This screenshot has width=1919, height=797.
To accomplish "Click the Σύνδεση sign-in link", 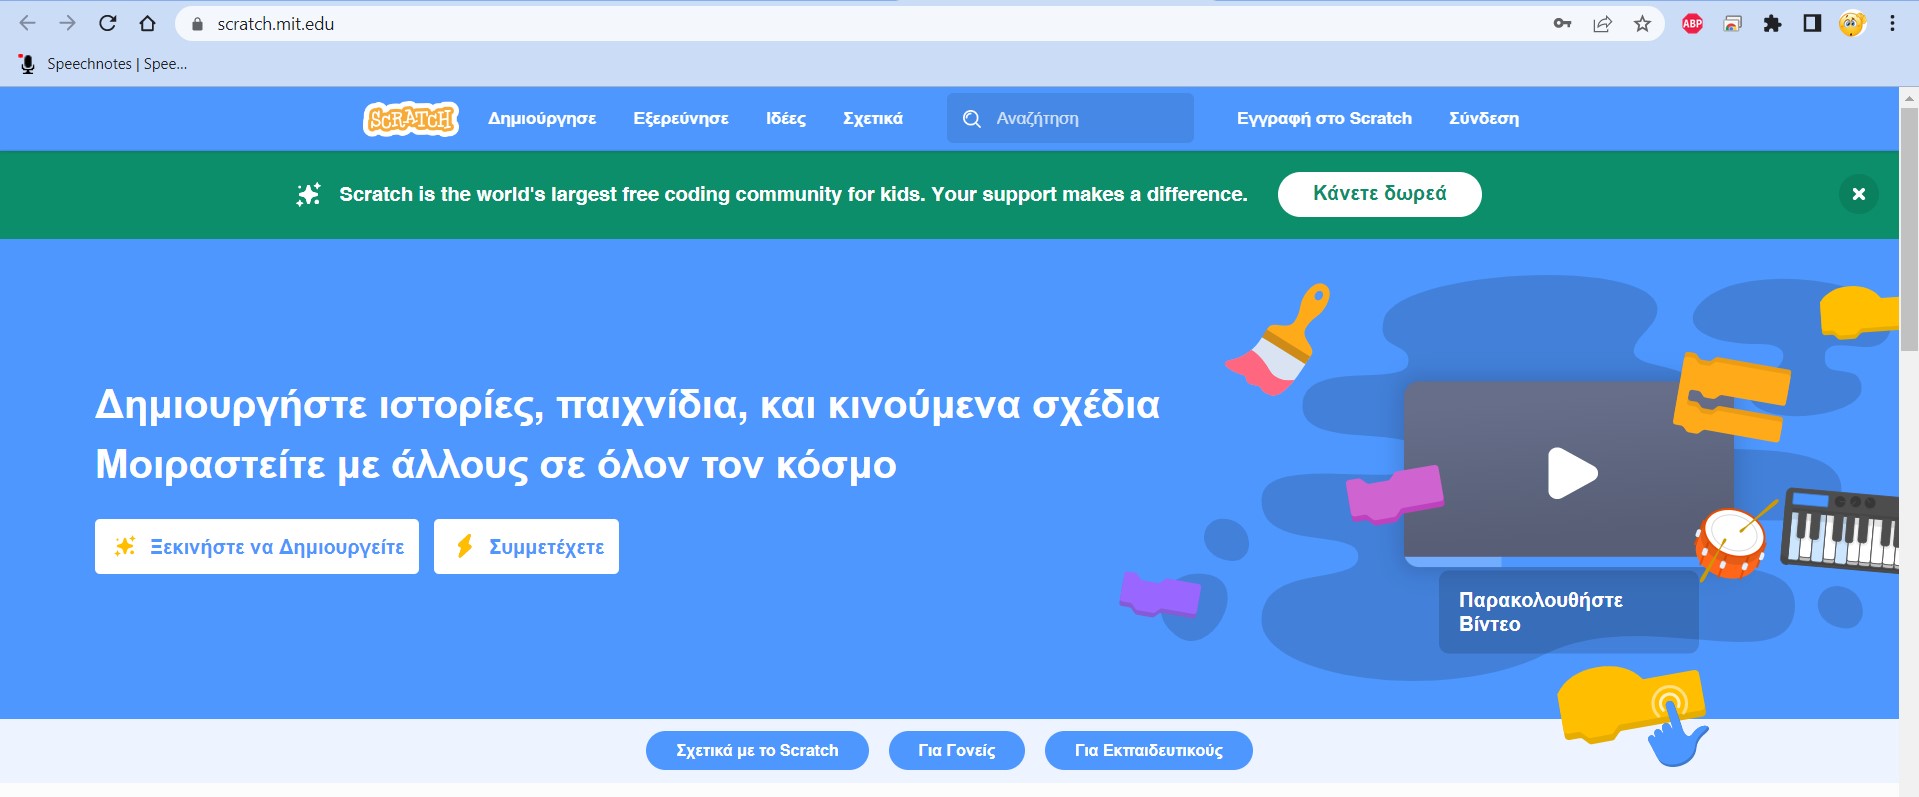I will click(x=1484, y=118).
